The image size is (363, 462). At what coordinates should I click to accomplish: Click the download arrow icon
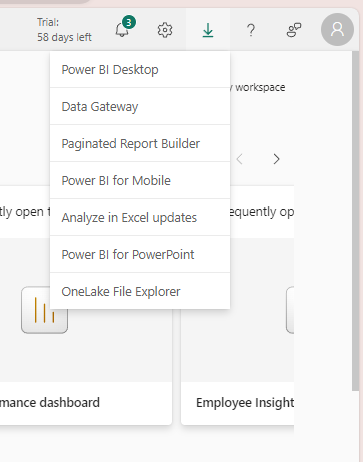click(x=208, y=30)
